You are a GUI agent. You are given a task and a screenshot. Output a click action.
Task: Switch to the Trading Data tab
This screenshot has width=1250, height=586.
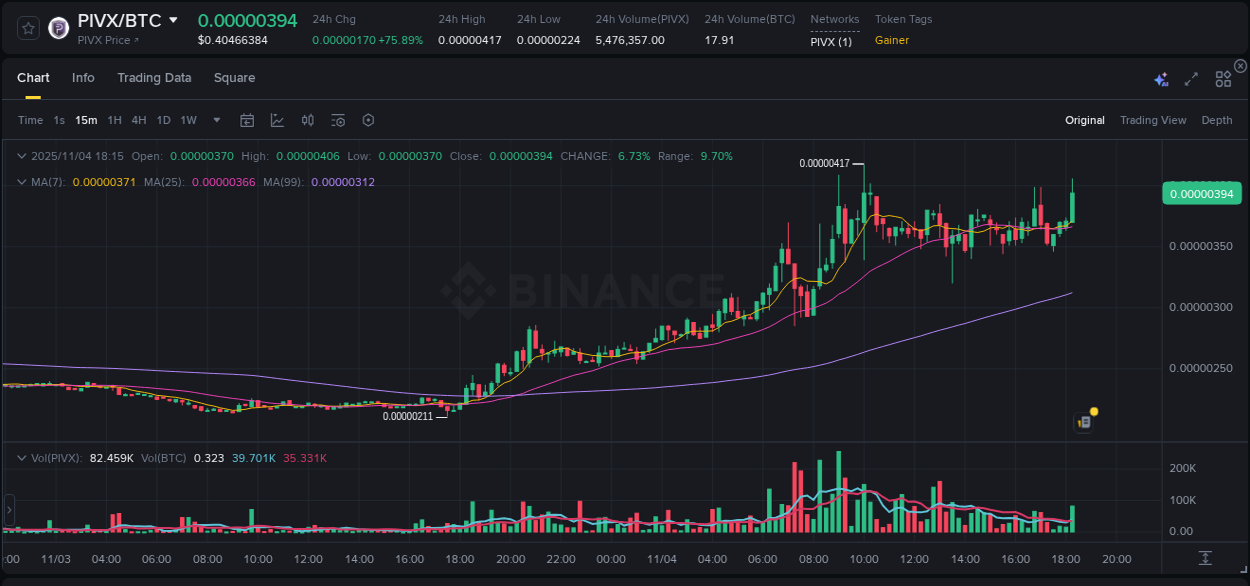[x=154, y=78]
